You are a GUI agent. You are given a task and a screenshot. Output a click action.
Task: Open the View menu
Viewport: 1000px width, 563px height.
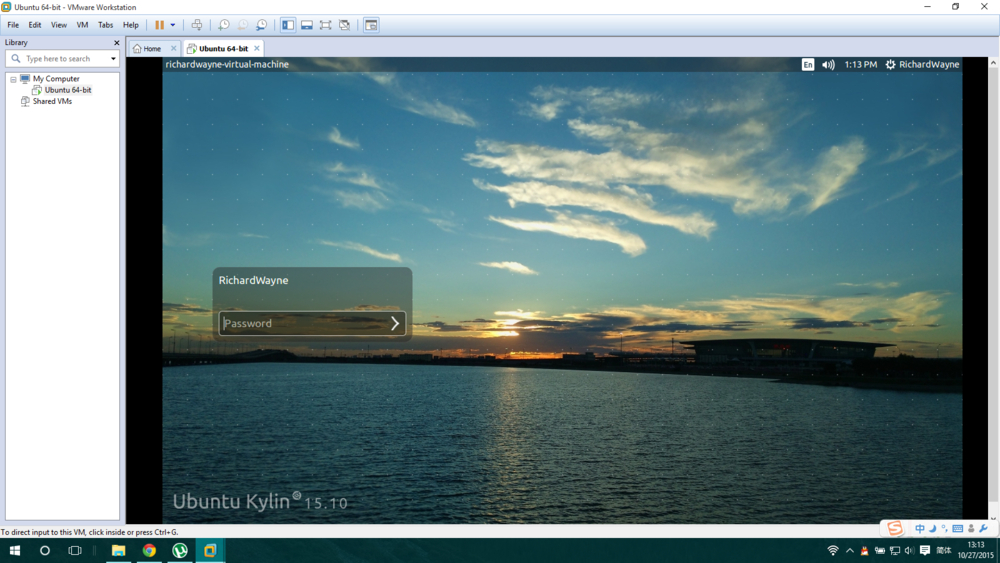pos(59,25)
